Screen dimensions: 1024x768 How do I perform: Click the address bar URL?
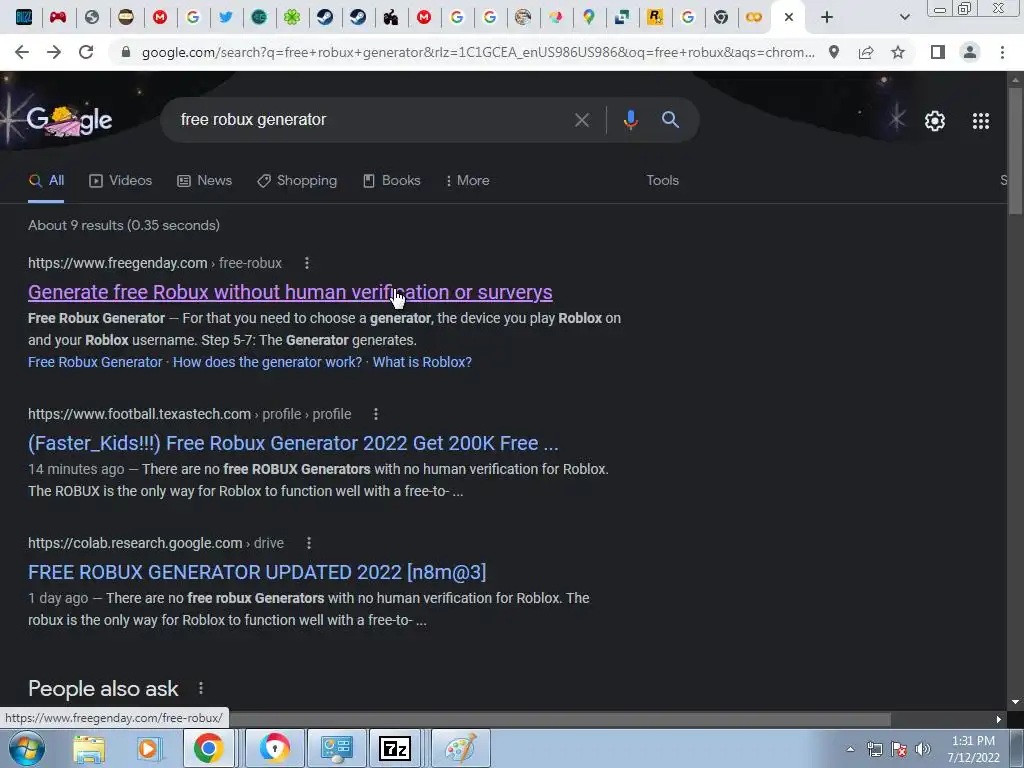tap(478, 52)
